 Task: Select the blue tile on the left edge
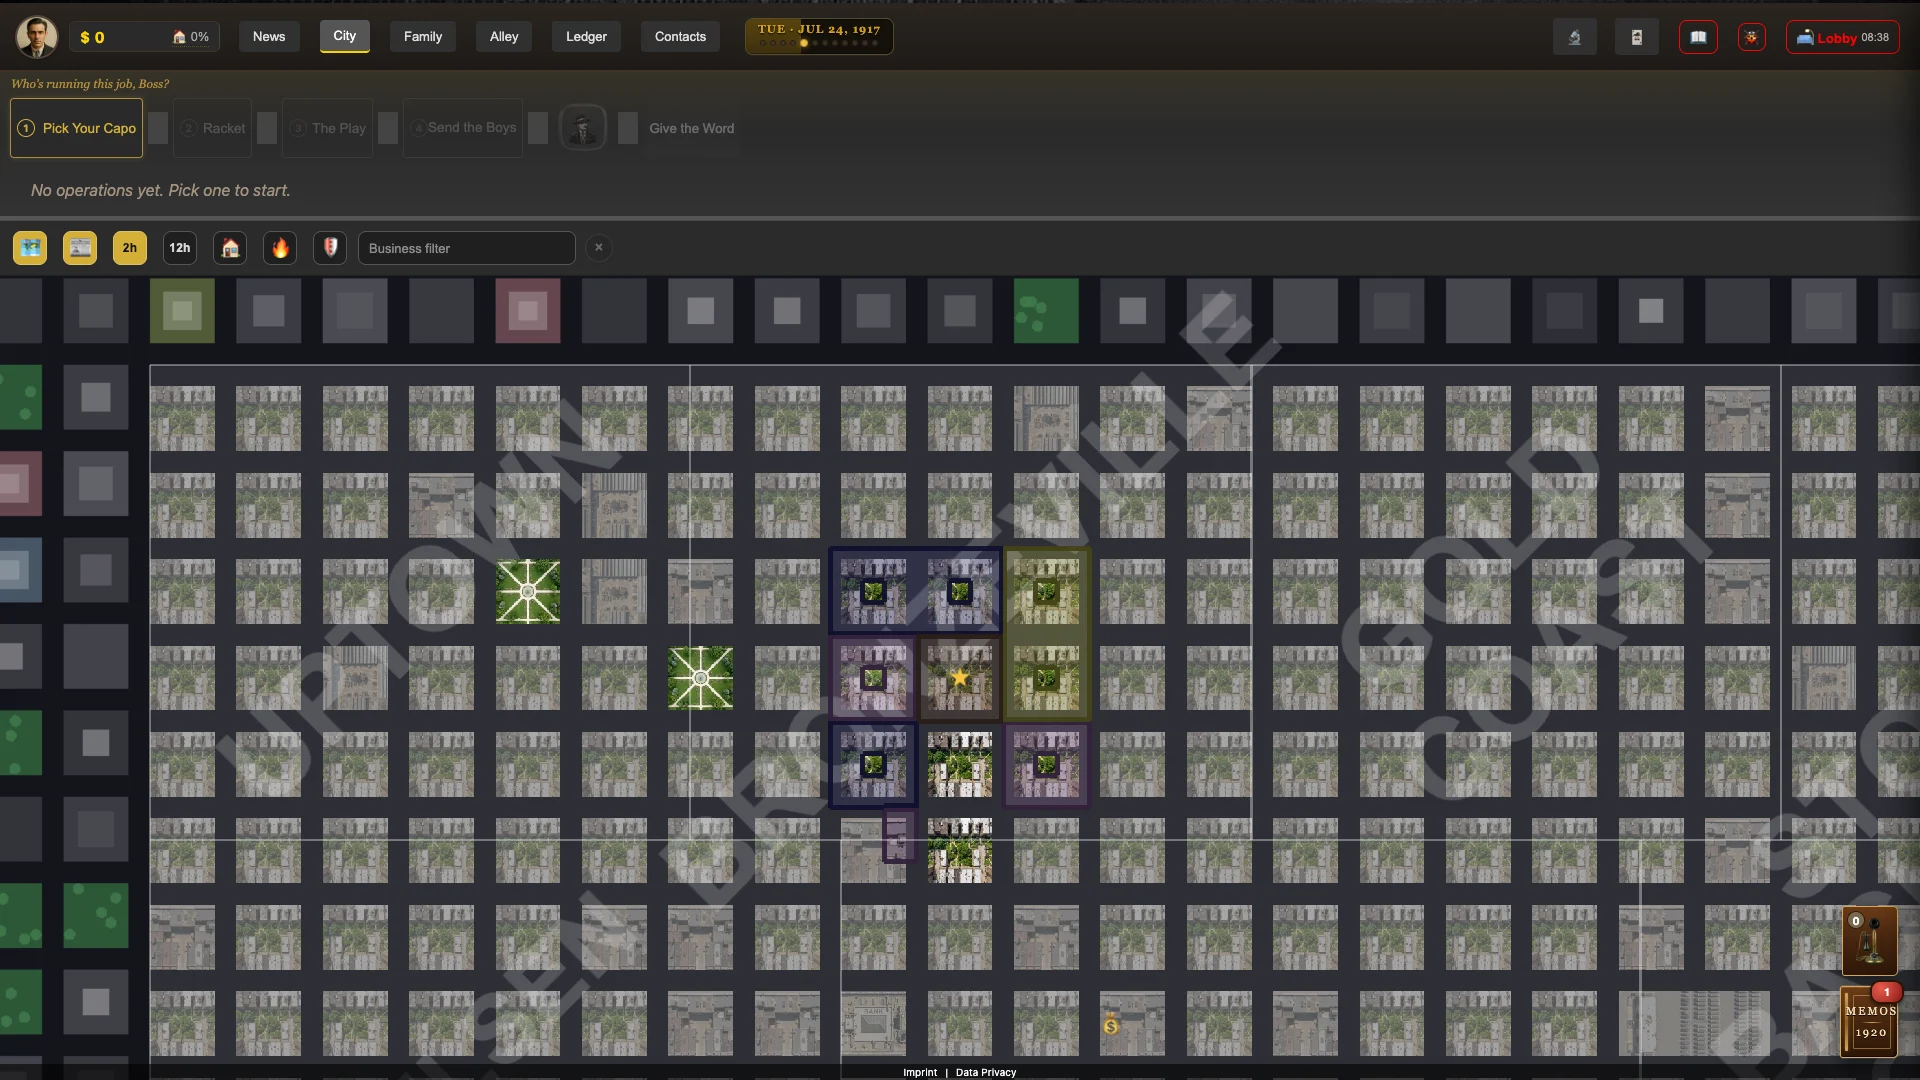(x=21, y=570)
